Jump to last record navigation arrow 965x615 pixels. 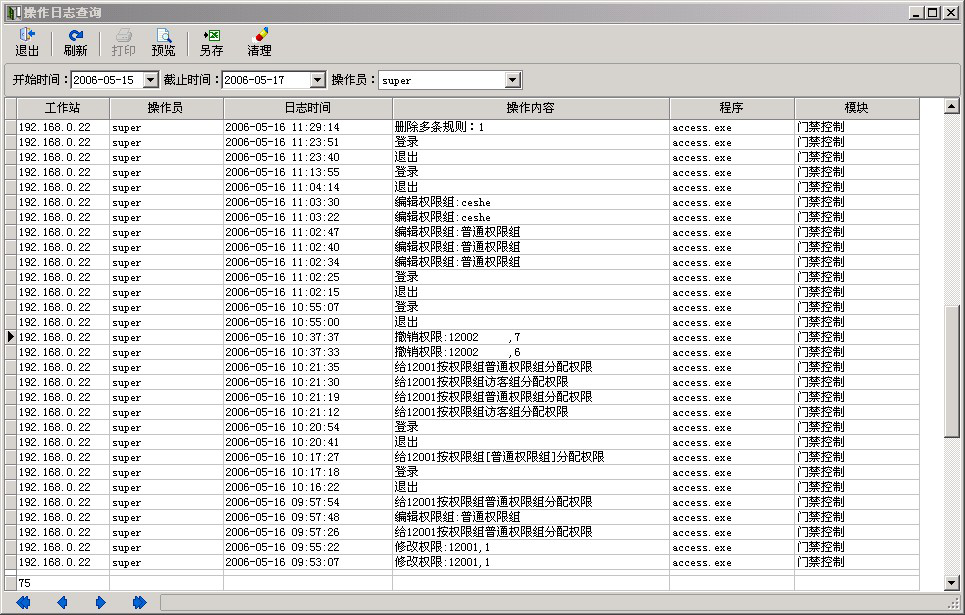click(x=139, y=602)
